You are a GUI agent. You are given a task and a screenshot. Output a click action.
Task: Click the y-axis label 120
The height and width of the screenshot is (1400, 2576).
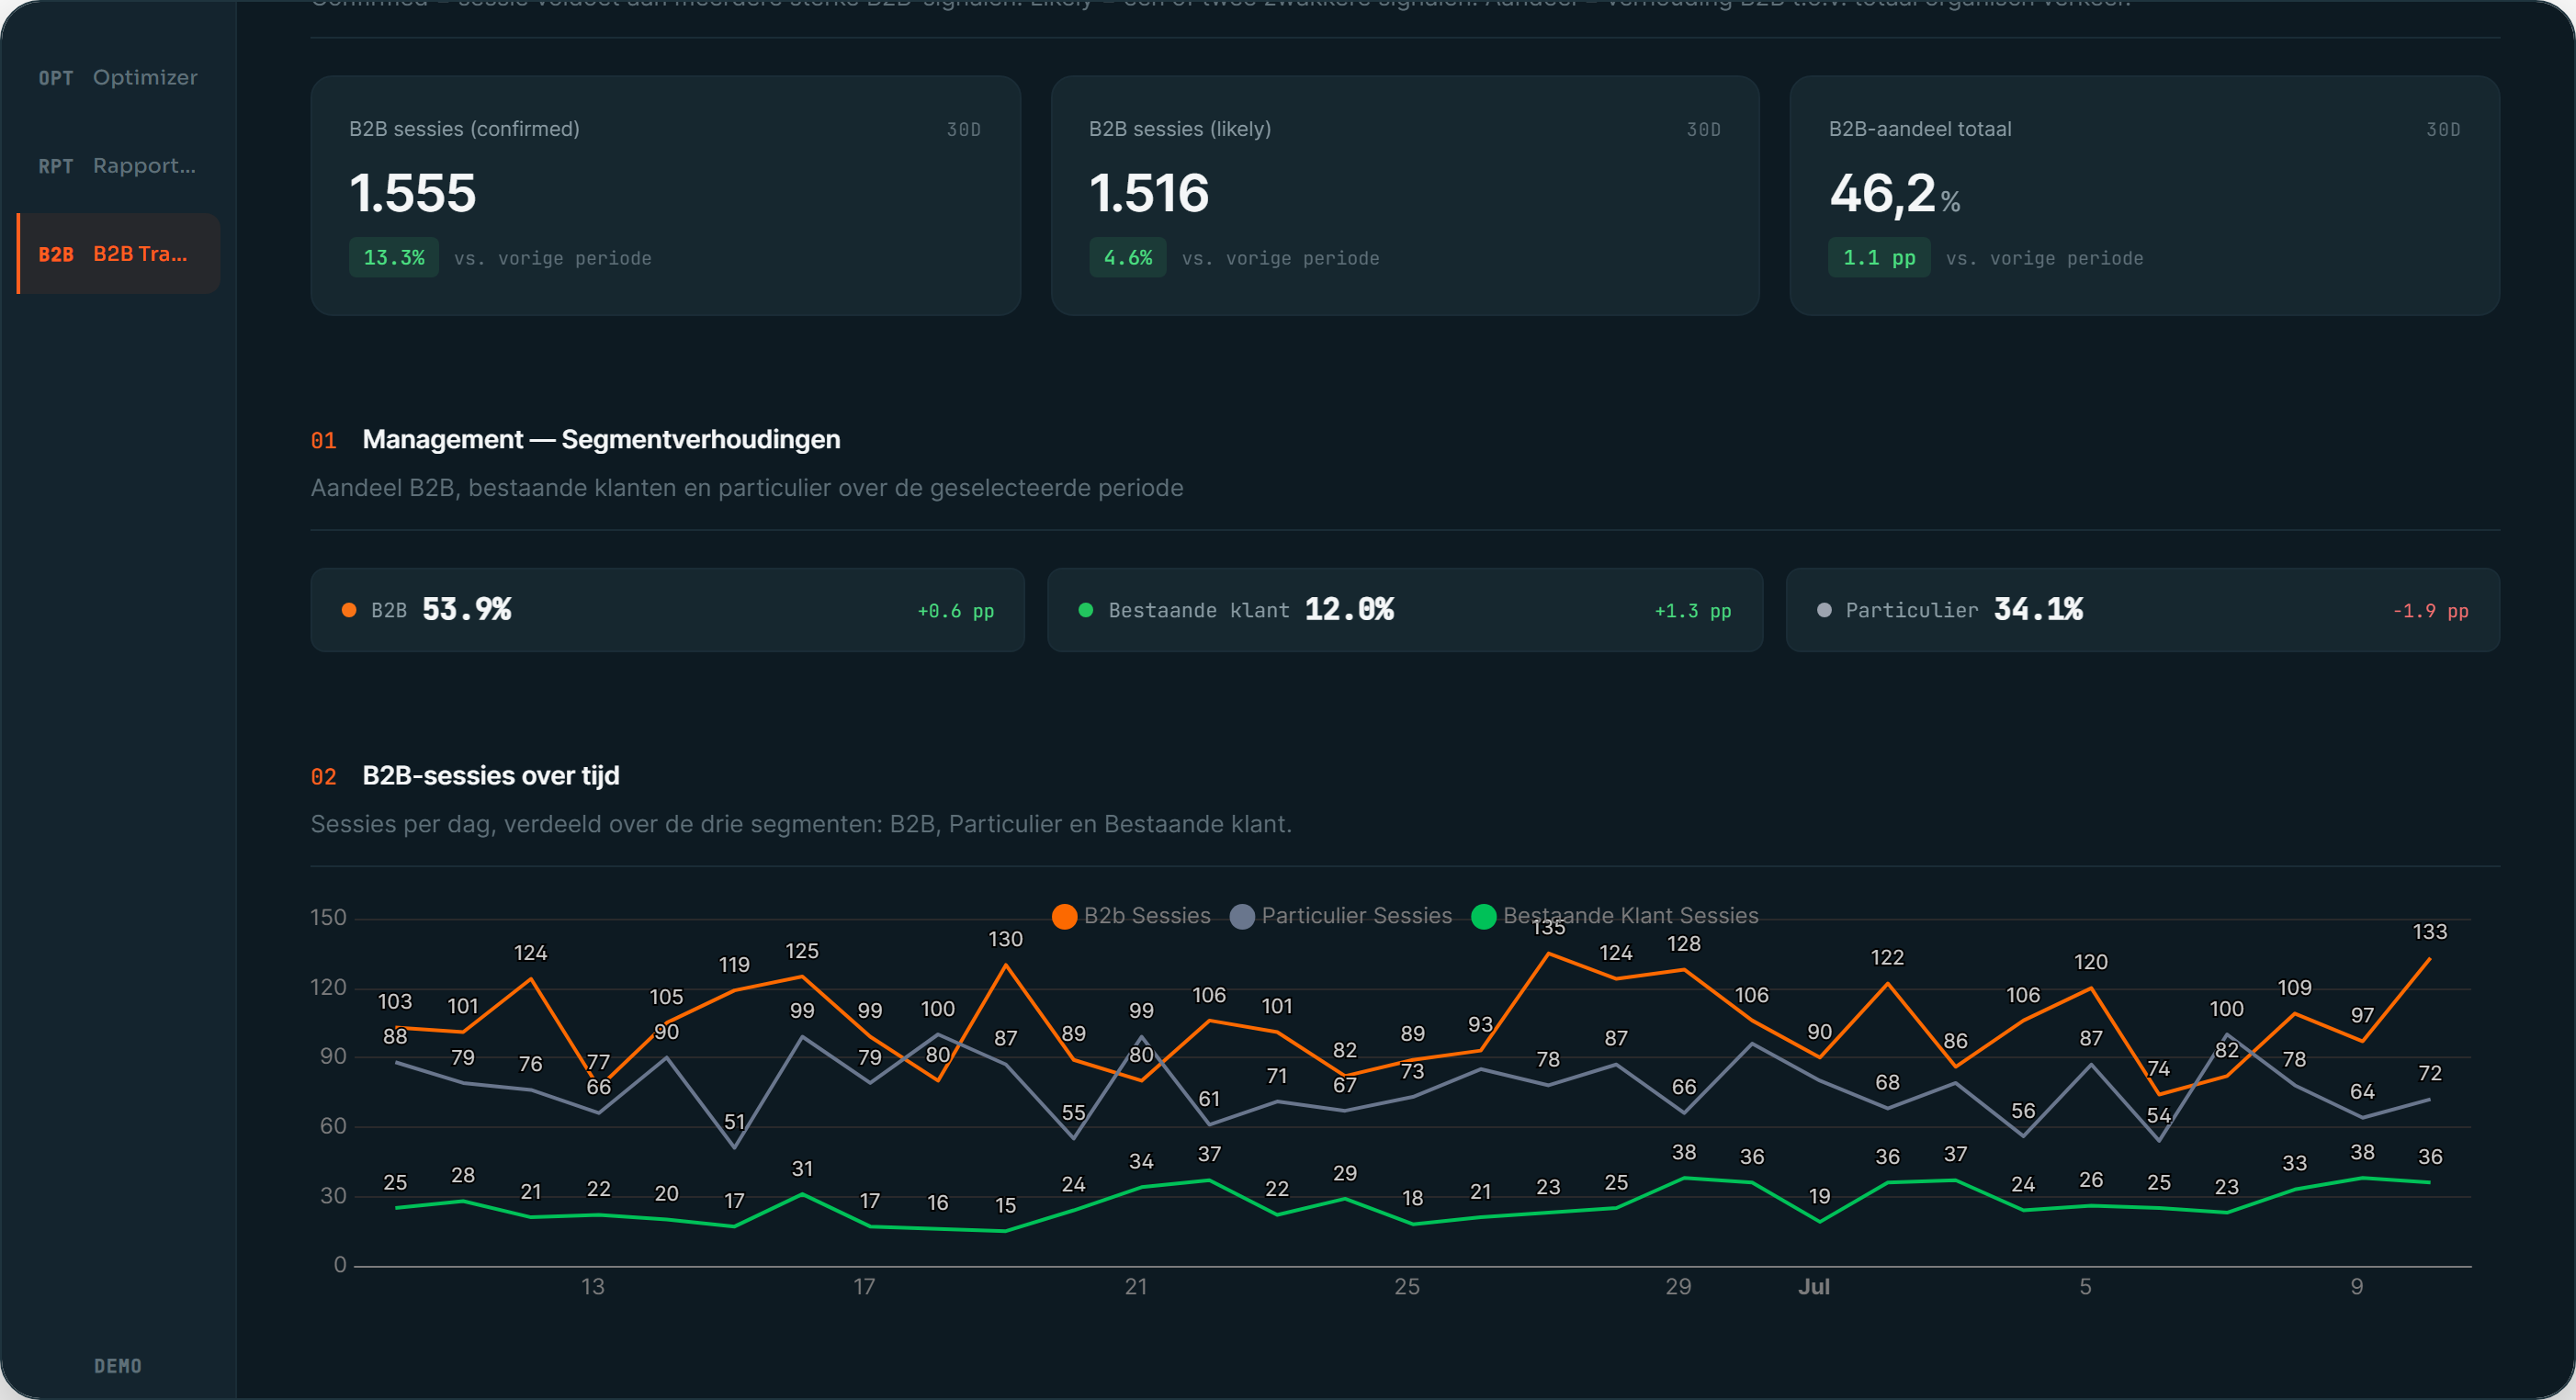[328, 988]
